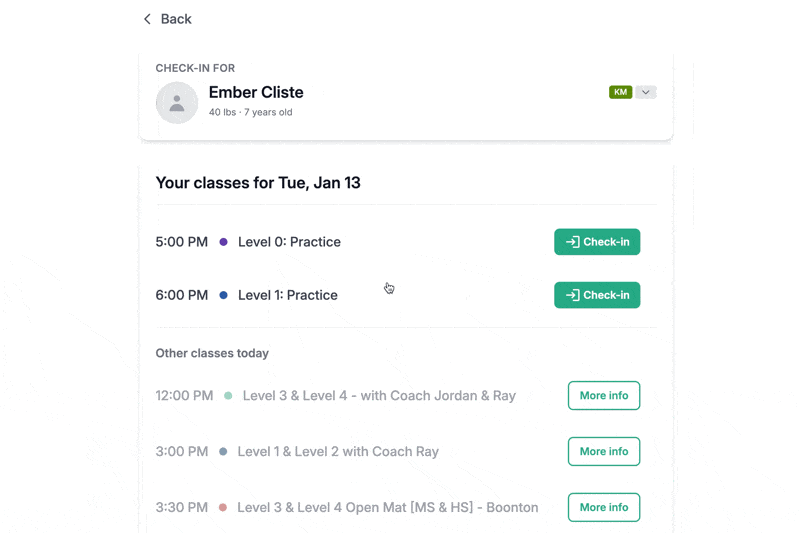The width and height of the screenshot is (800, 533).
Task: Click purple dot for Level 0: Practice
Action: 223,242
